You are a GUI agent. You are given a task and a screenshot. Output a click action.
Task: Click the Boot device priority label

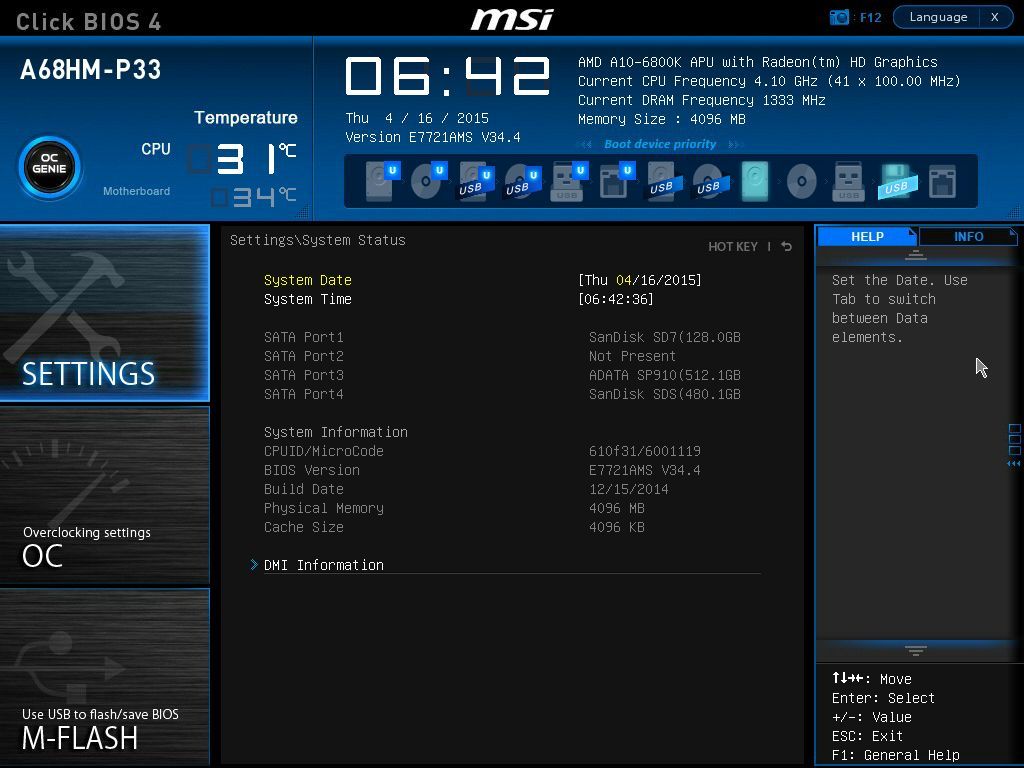660,144
